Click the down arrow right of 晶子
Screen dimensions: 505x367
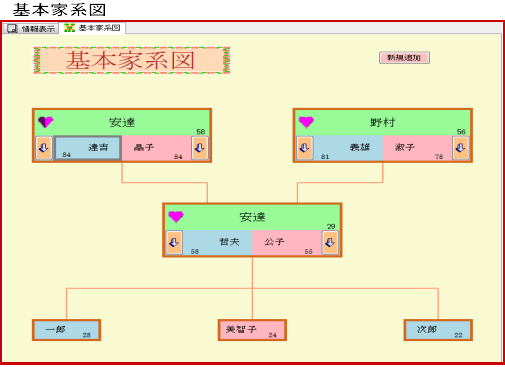pyautogui.click(x=200, y=148)
